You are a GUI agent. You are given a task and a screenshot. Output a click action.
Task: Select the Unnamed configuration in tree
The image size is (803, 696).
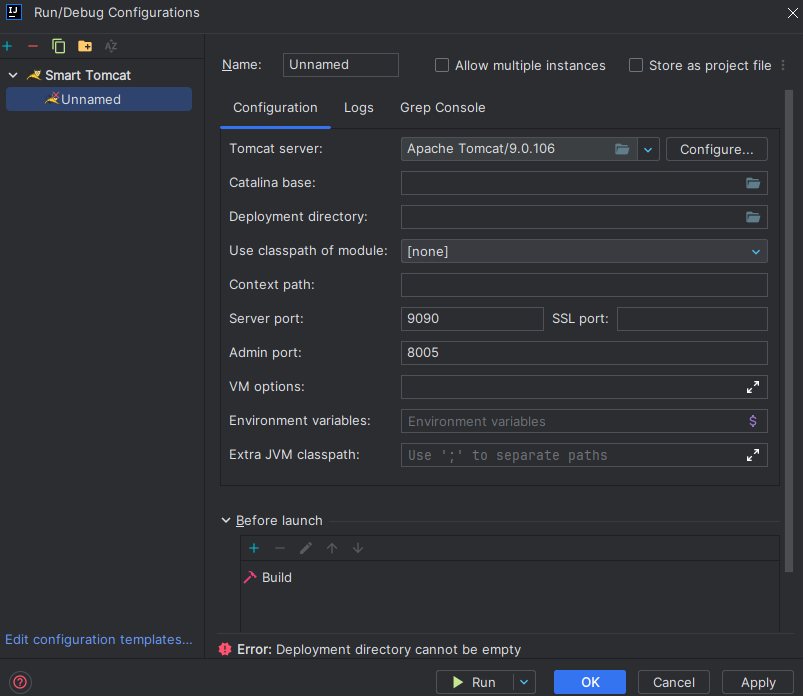click(x=99, y=99)
